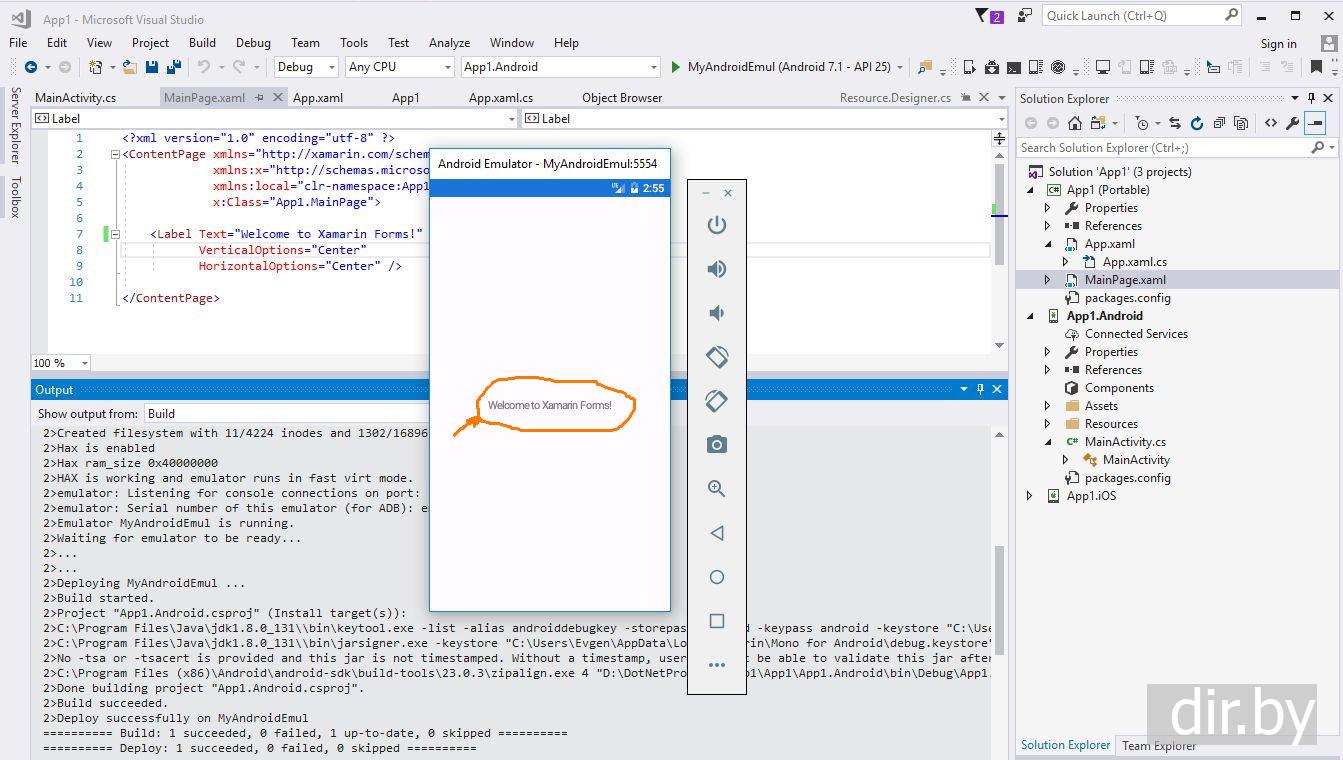Start debugging on MyAndroidEmul

pyautogui.click(x=676, y=67)
